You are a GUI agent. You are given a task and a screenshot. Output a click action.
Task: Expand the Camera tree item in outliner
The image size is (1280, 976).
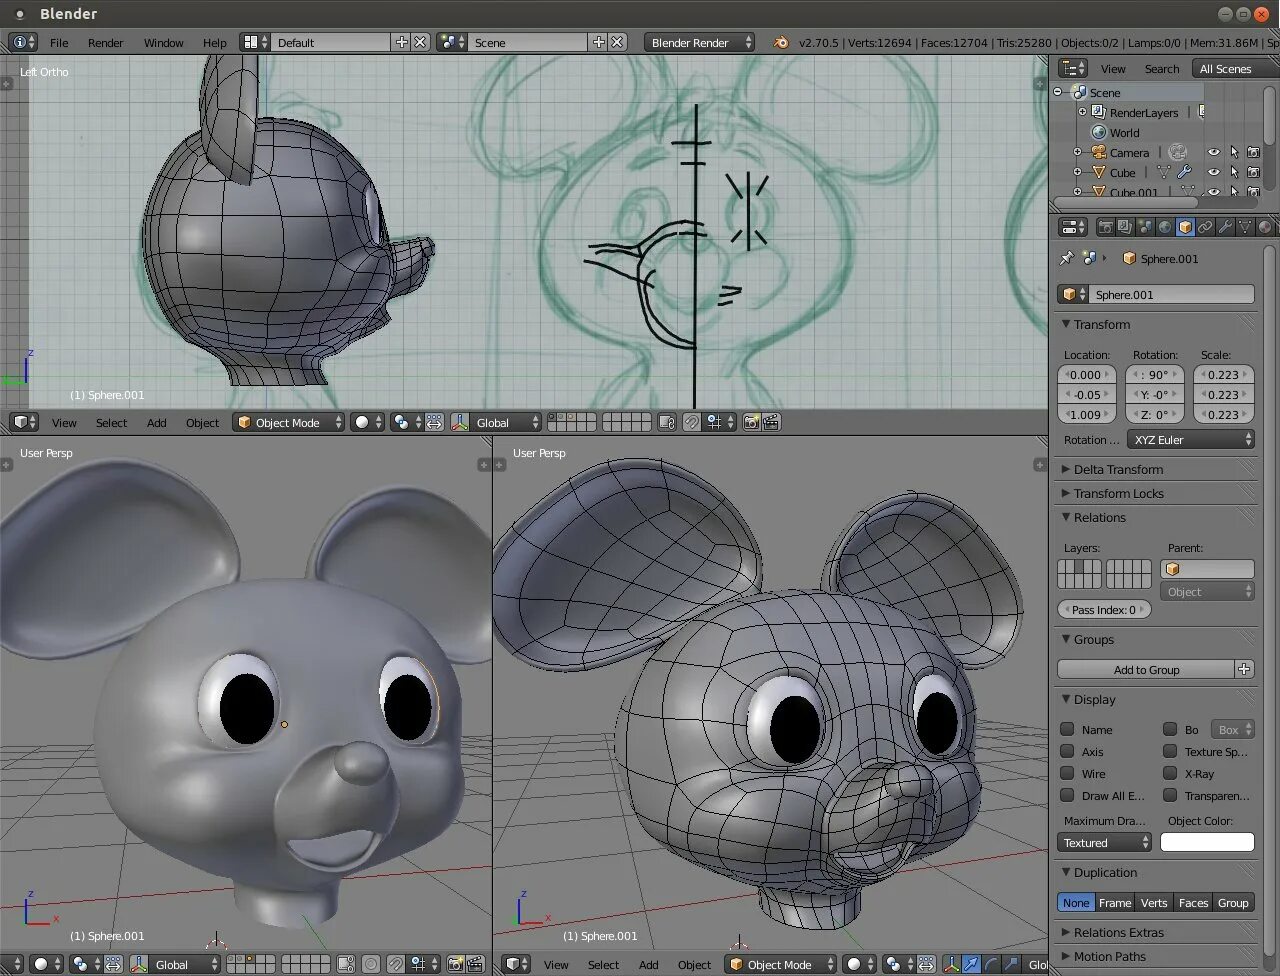(1077, 152)
